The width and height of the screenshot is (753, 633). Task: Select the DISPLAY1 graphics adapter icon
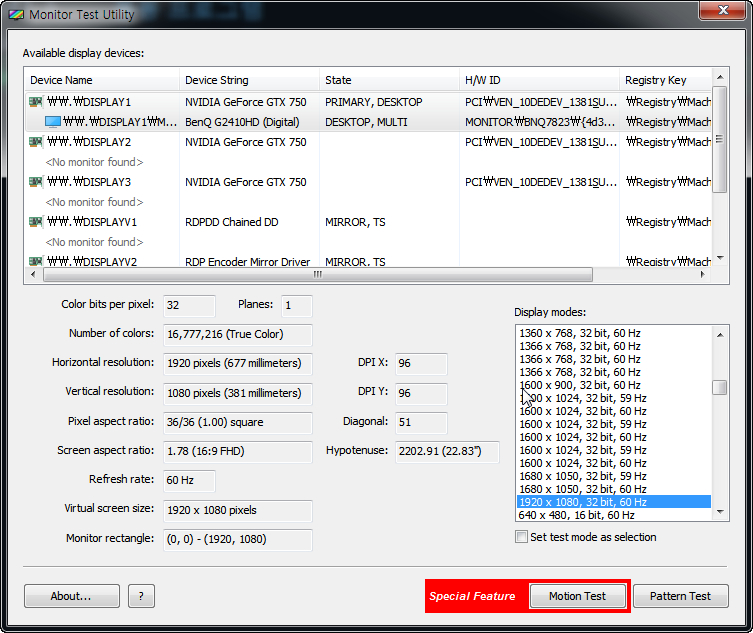tap(36, 102)
